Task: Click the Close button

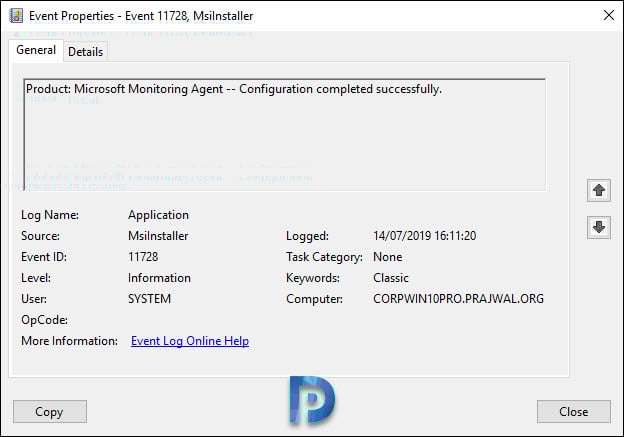Action: tap(573, 412)
